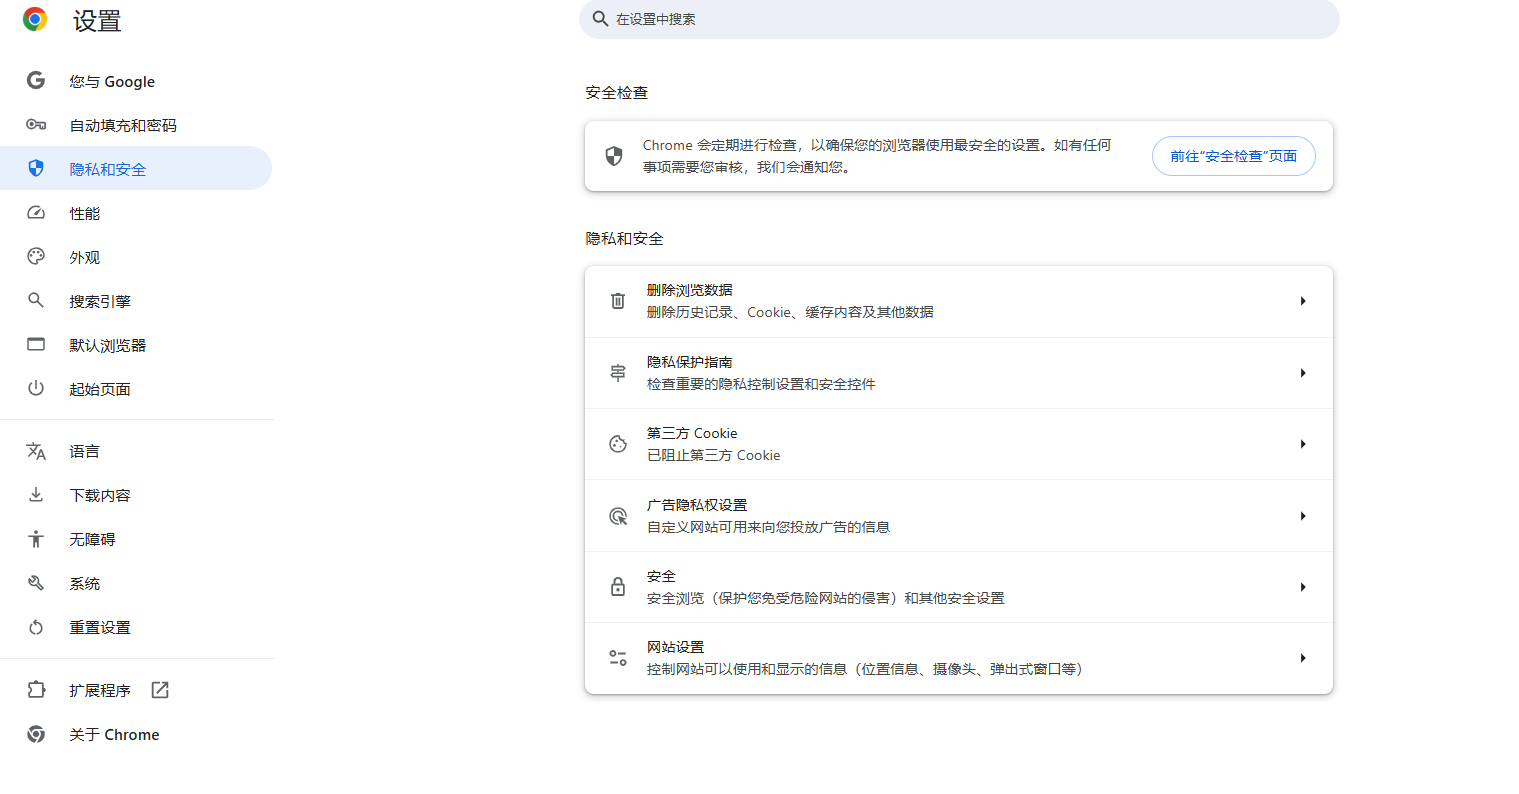Image resolution: width=1519 pixels, height=794 pixels.
Task: Click the 已阻止第三方 Cookie description
Action: tap(713, 455)
